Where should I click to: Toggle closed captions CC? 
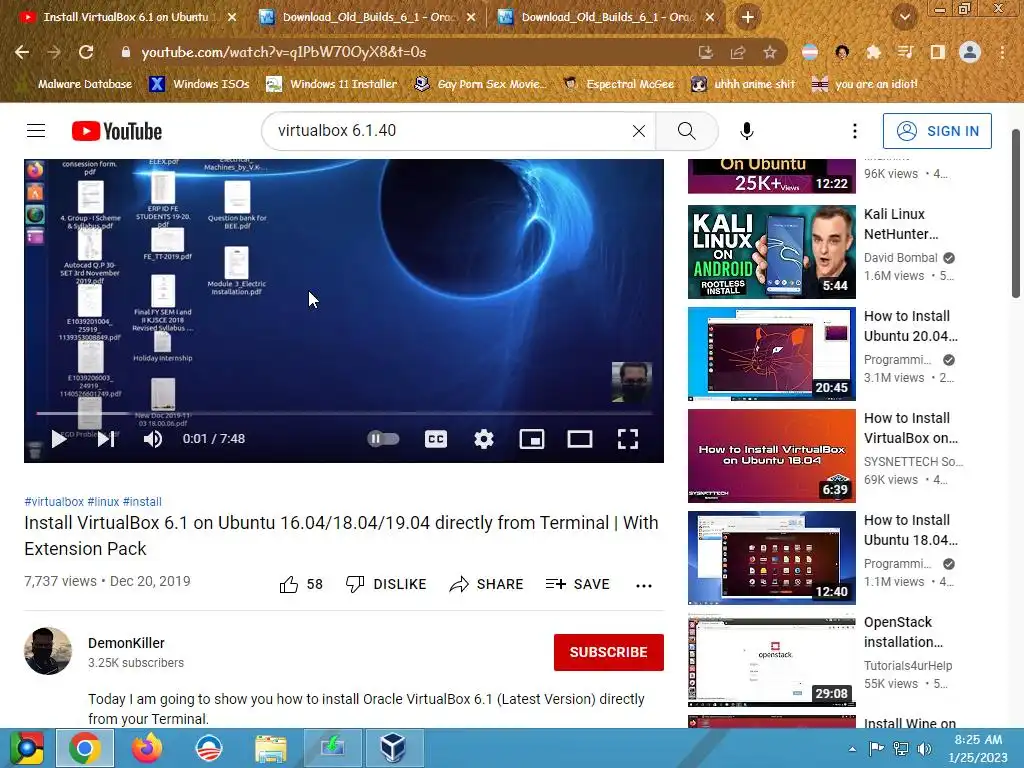(x=436, y=439)
